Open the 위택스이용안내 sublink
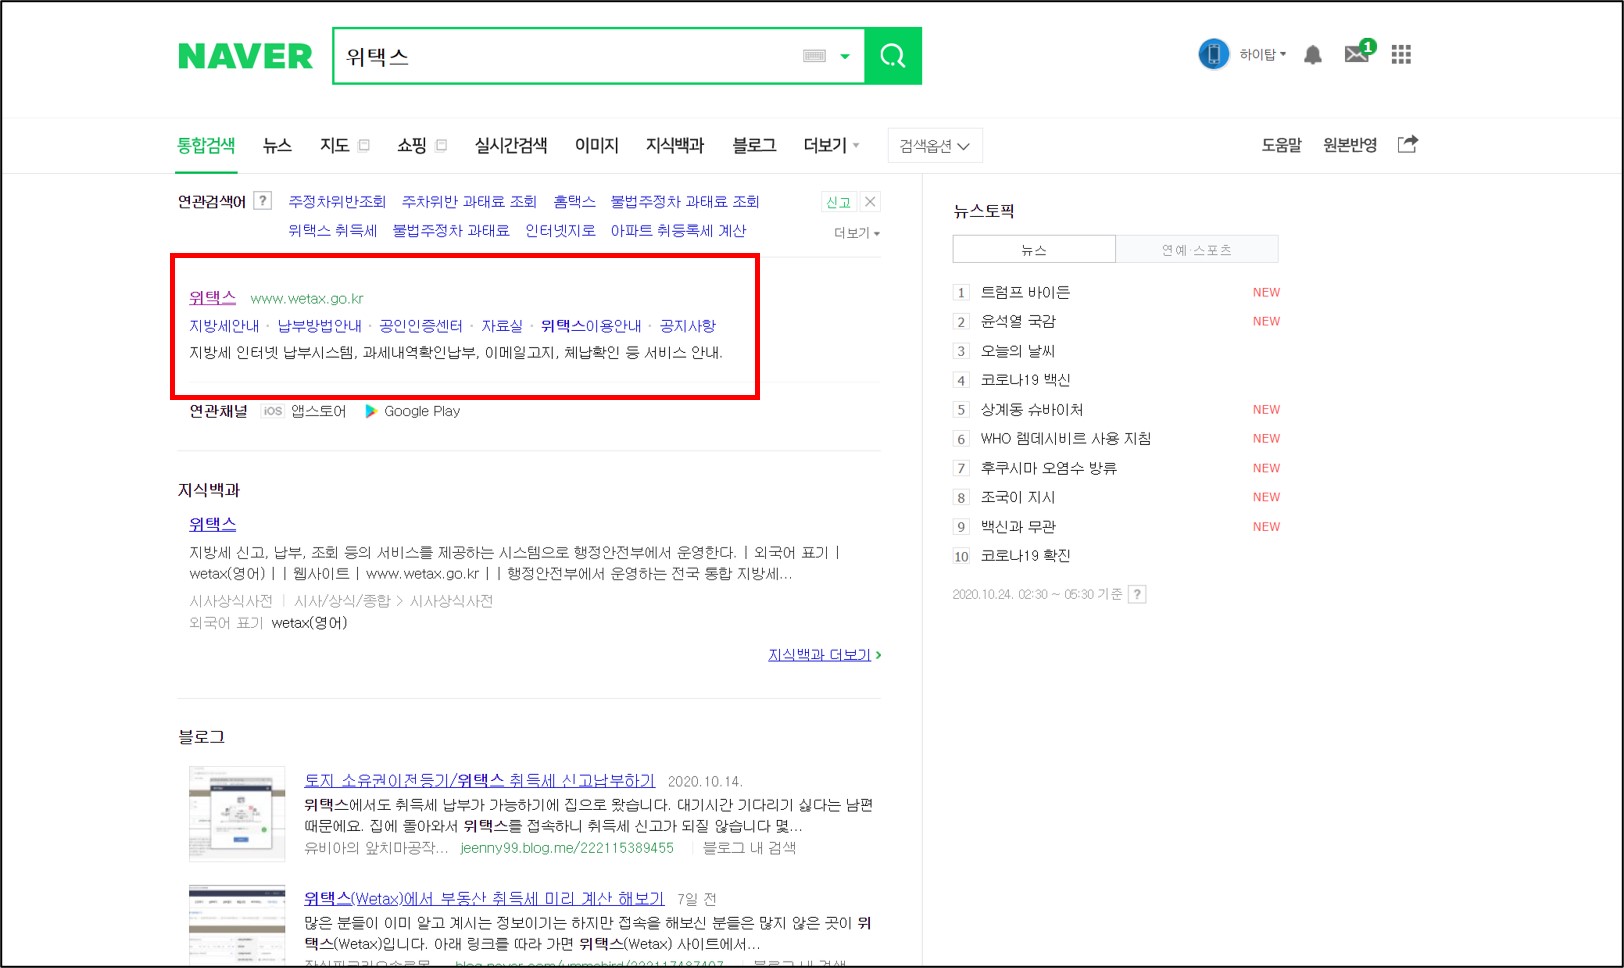 (x=591, y=326)
